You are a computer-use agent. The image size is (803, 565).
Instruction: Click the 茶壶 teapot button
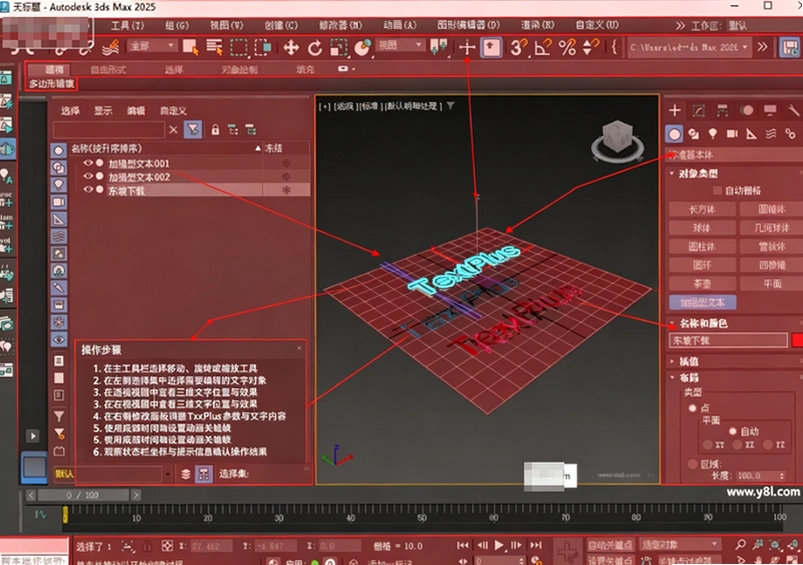pyautogui.click(x=702, y=283)
